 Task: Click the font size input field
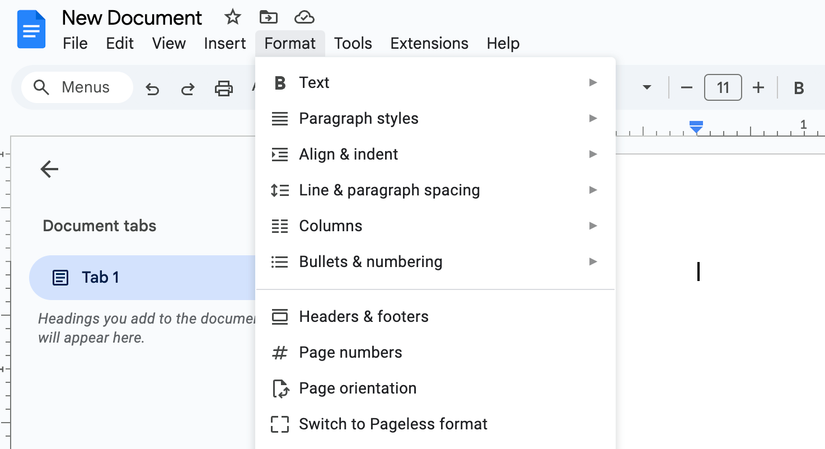coord(722,88)
